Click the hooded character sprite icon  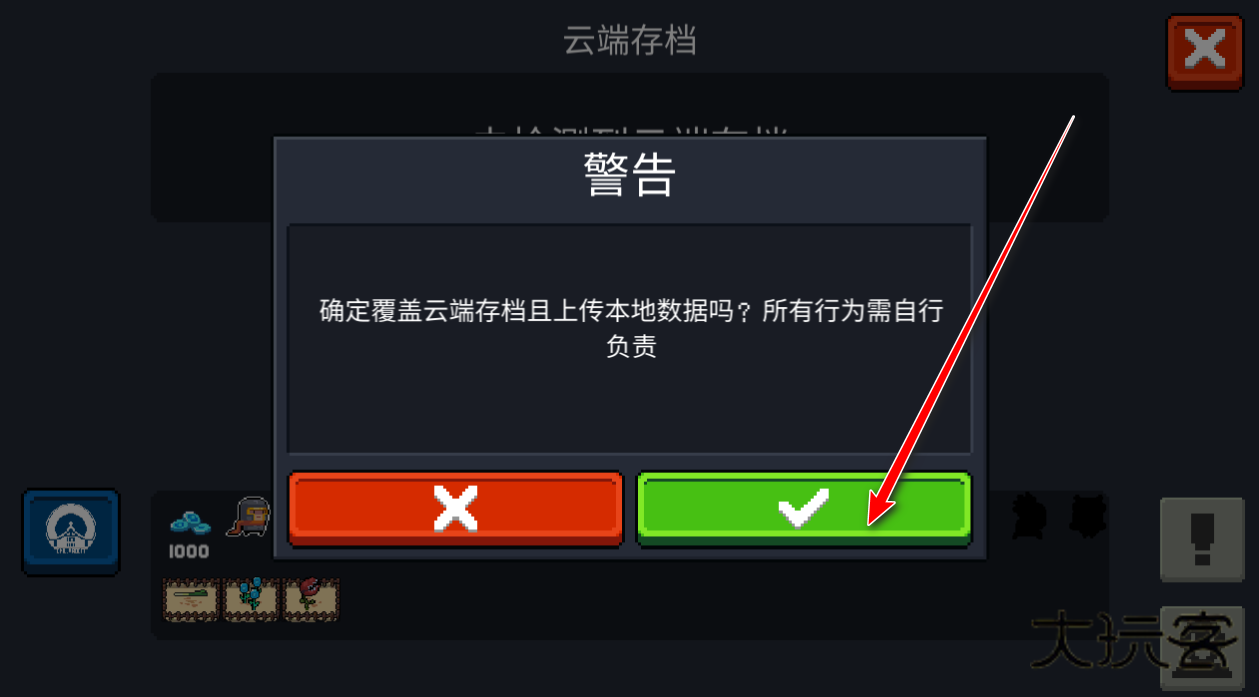pyautogui.click(x=248, y=517)
